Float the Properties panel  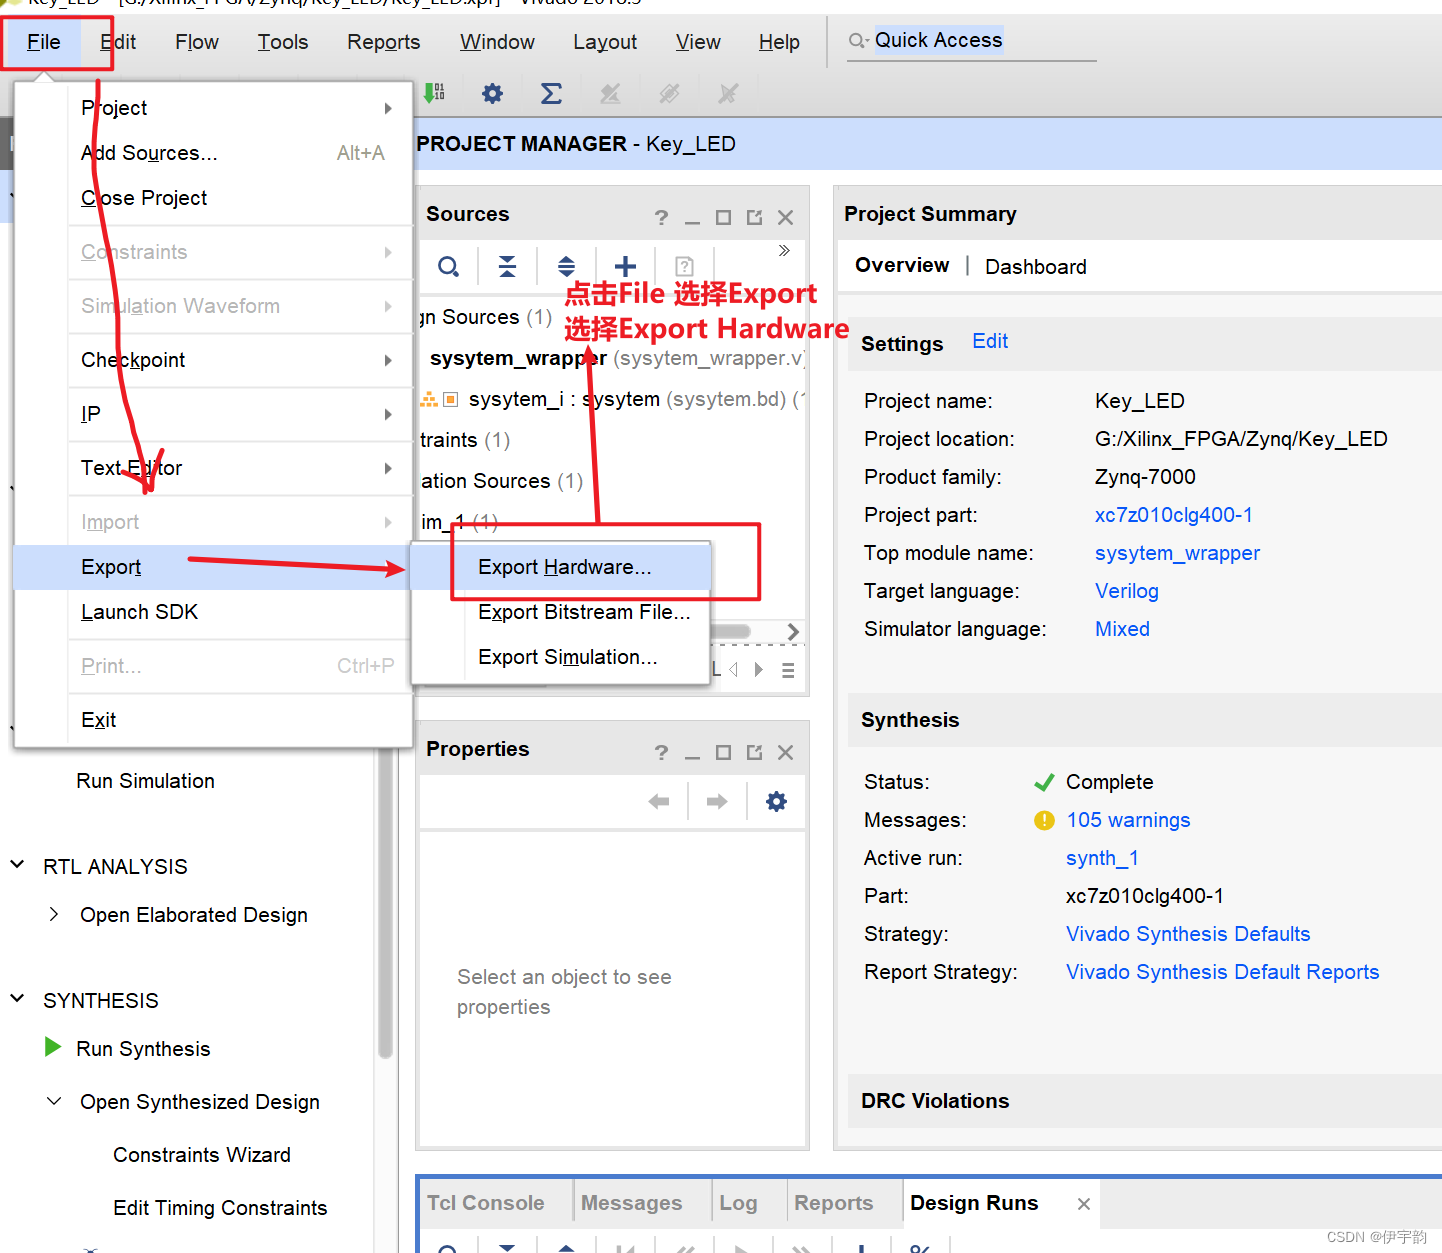754,753
